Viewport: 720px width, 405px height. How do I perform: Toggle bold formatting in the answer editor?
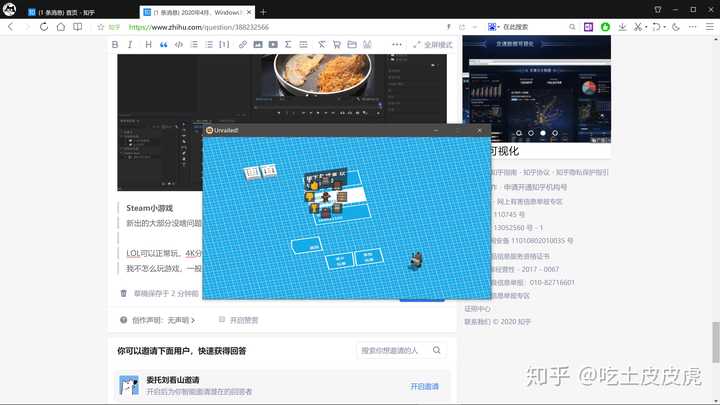coord(115,45)
